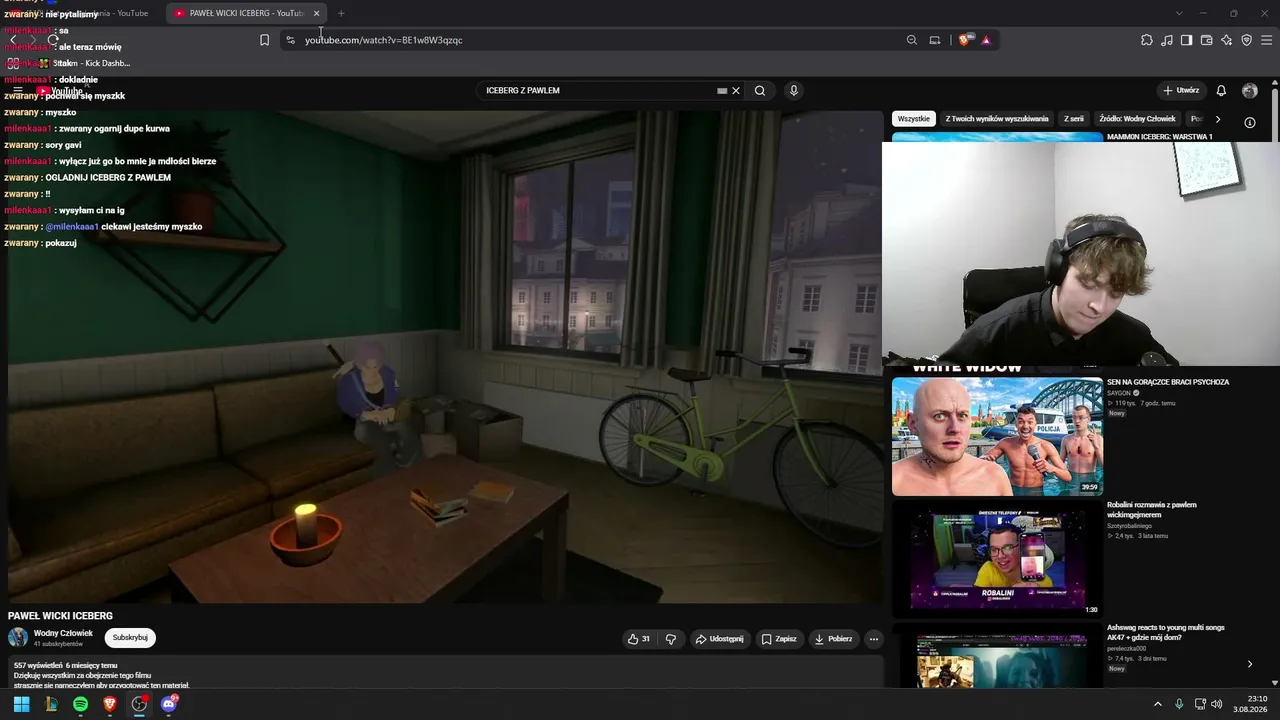The width and height of the screenshot is (1280, 720).
Task: Select the Z serii filter chip
Action: point(1074,119)
